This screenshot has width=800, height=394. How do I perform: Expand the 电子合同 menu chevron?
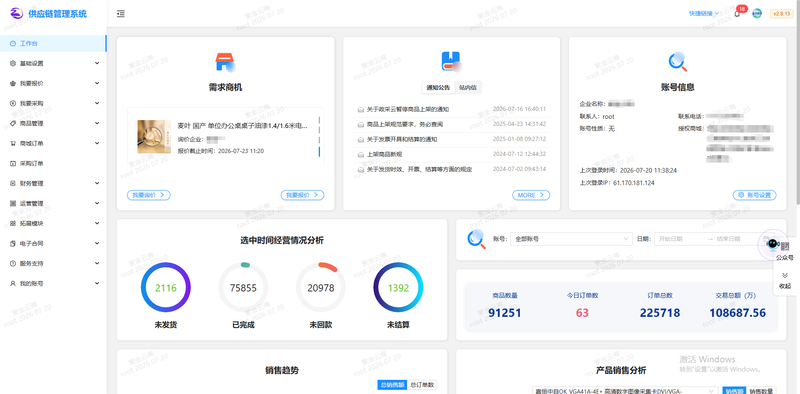click(97, 243)
